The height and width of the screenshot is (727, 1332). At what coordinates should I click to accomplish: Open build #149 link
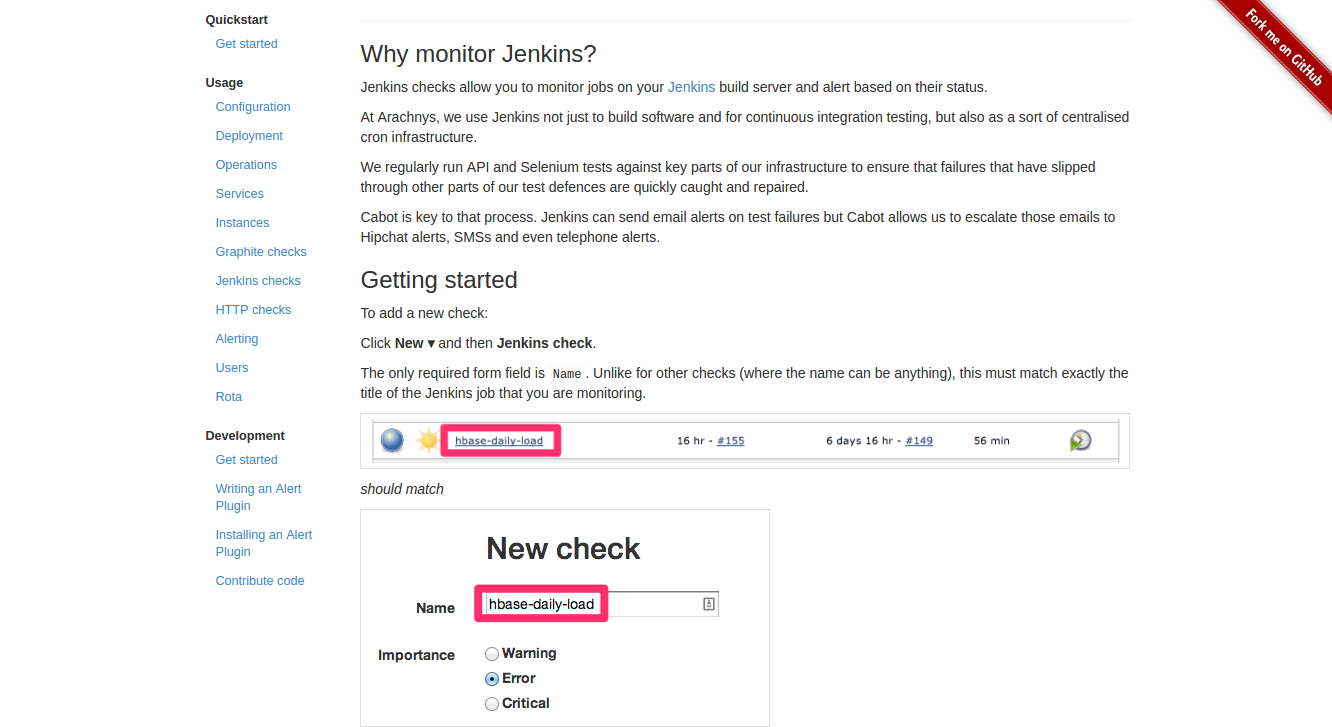click(919, 441)
